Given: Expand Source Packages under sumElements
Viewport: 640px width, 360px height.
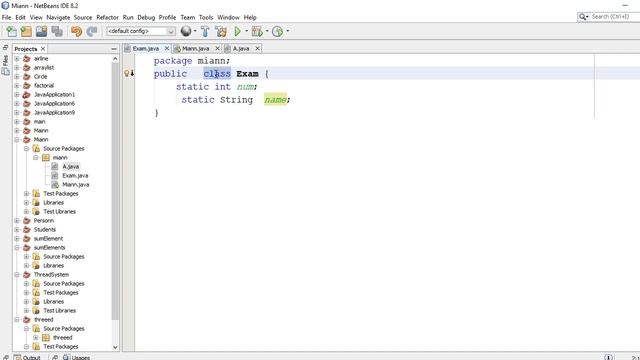Looking at the screenshot, I should tap(27, 257).
